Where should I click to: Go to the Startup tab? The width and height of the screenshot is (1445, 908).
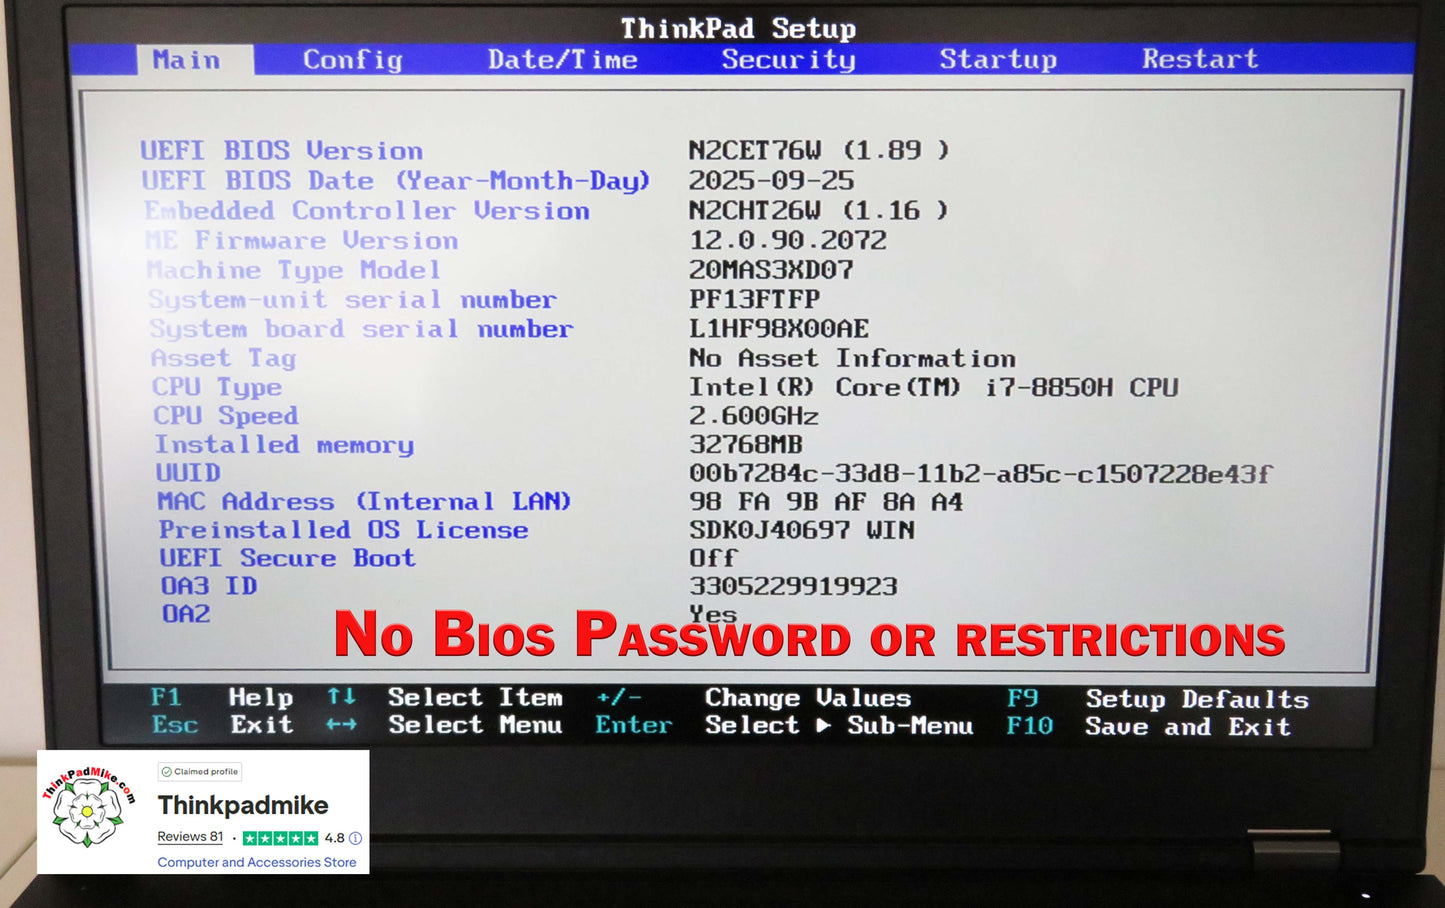(x=998, y=60)
